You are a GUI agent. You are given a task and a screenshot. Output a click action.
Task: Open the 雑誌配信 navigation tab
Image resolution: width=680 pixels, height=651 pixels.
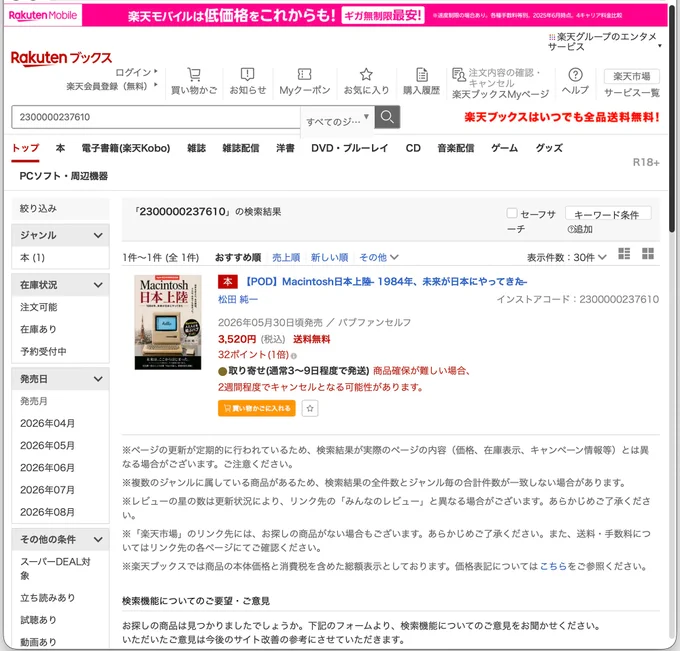pyautogui.click(x=241, y=148)
